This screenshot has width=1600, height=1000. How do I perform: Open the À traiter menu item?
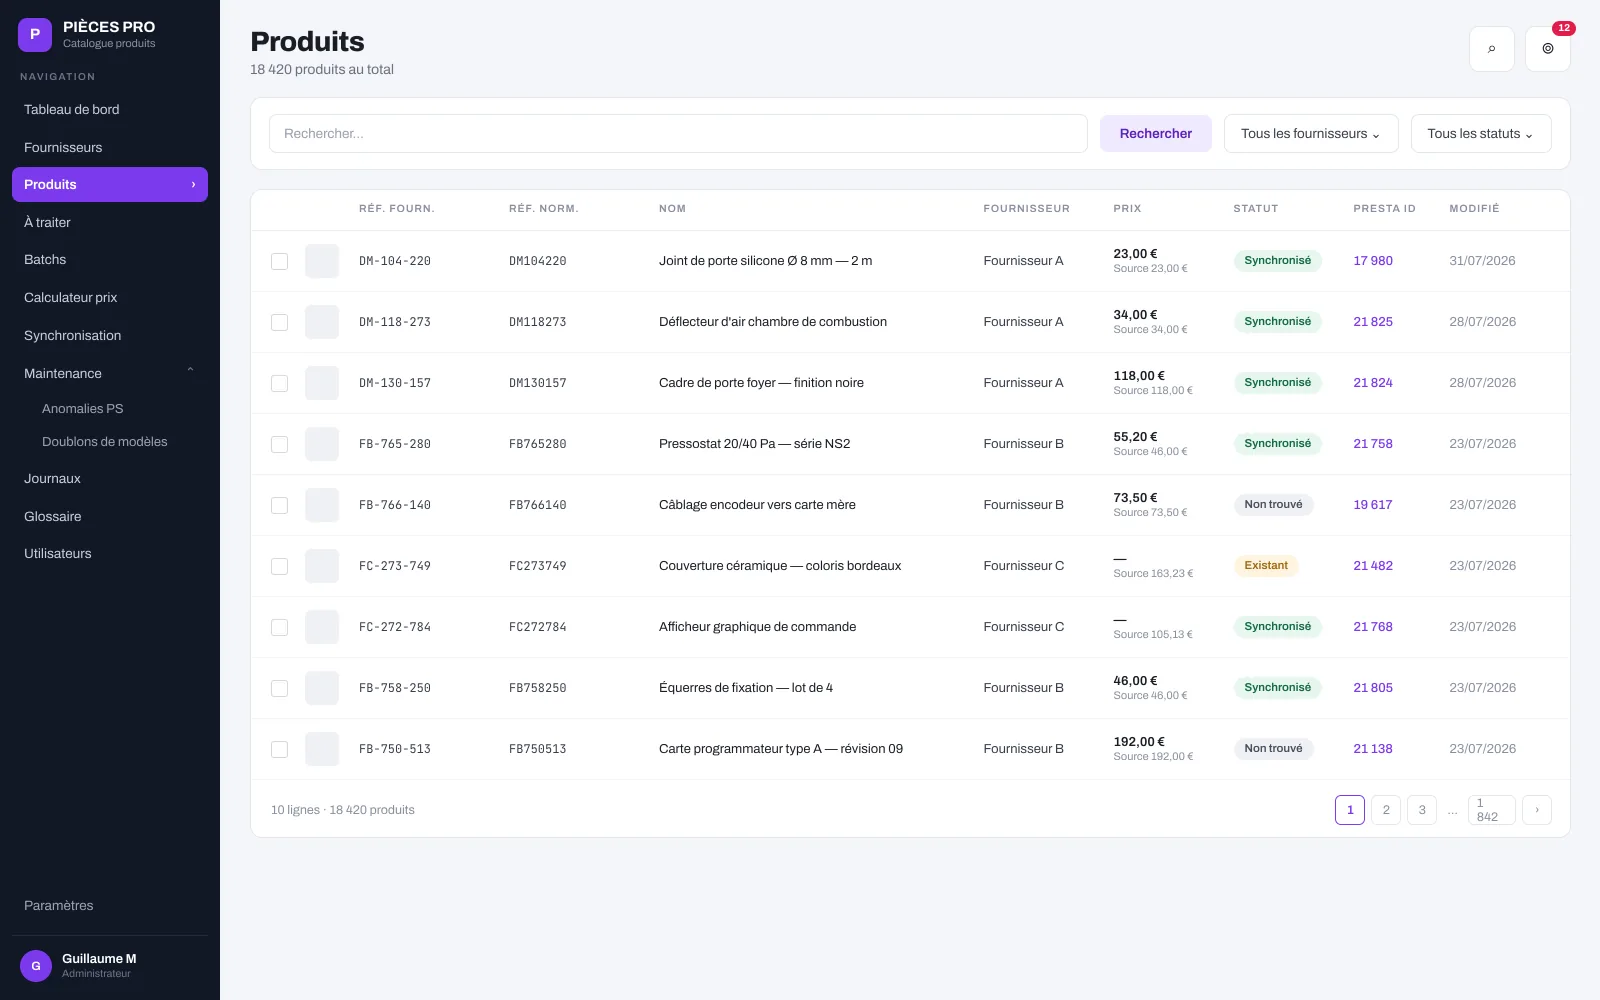click(x=110, y=222)
